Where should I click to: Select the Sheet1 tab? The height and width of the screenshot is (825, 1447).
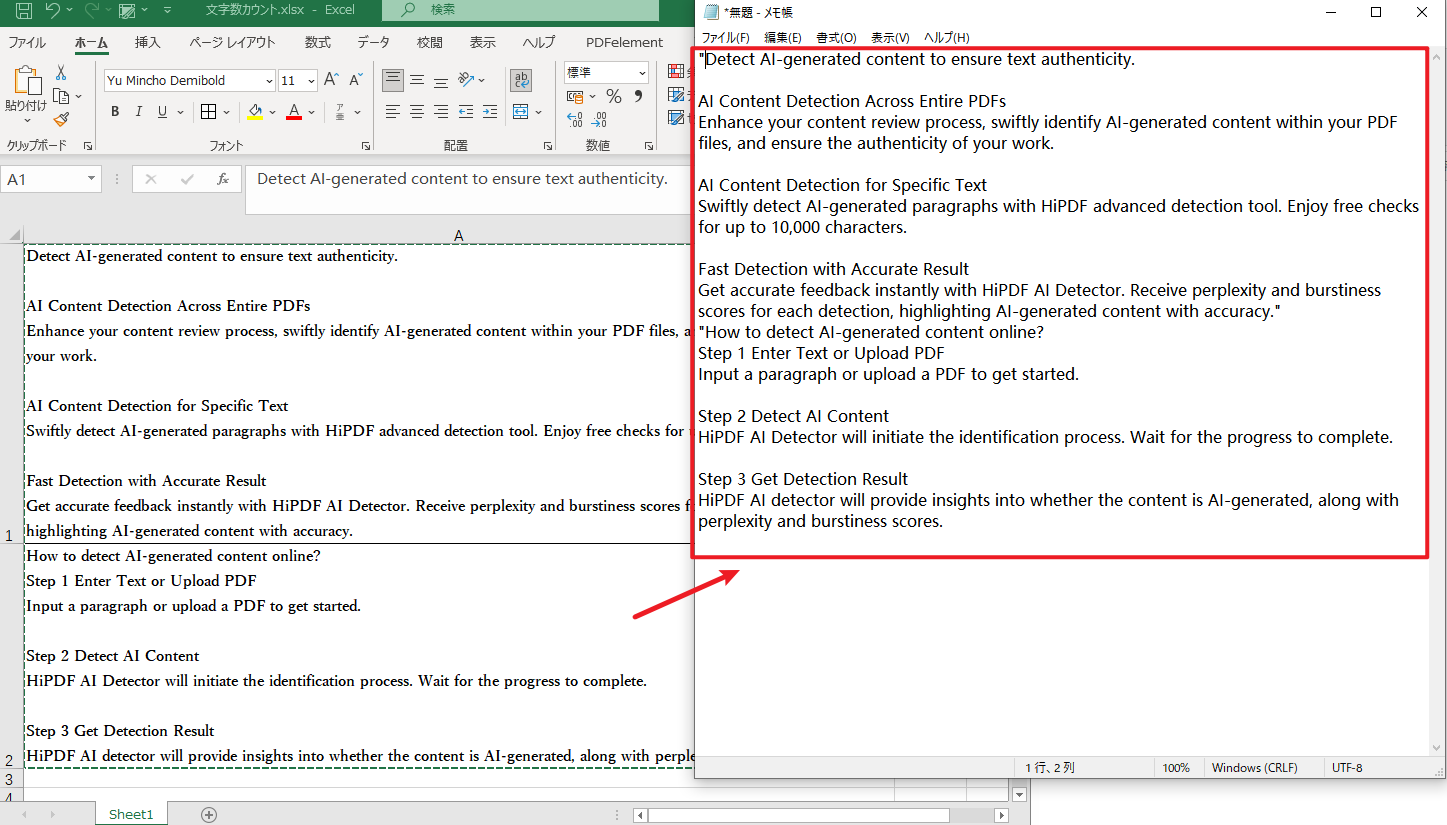coord(131,814)
